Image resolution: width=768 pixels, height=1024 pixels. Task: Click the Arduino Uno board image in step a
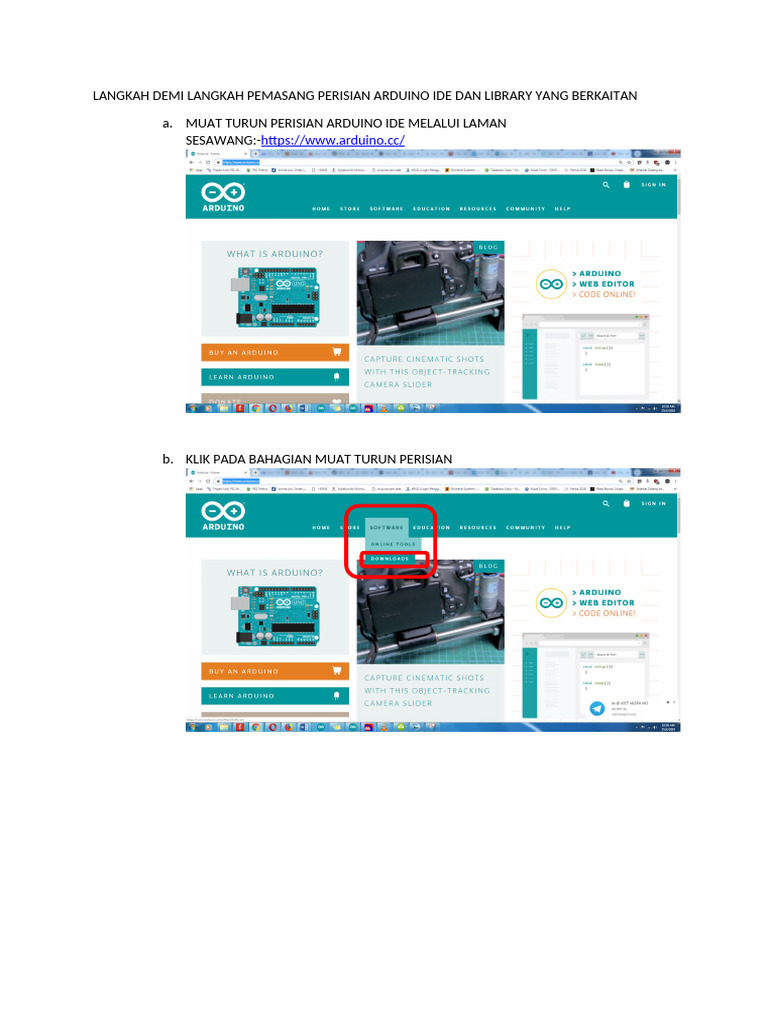(275, 297)
